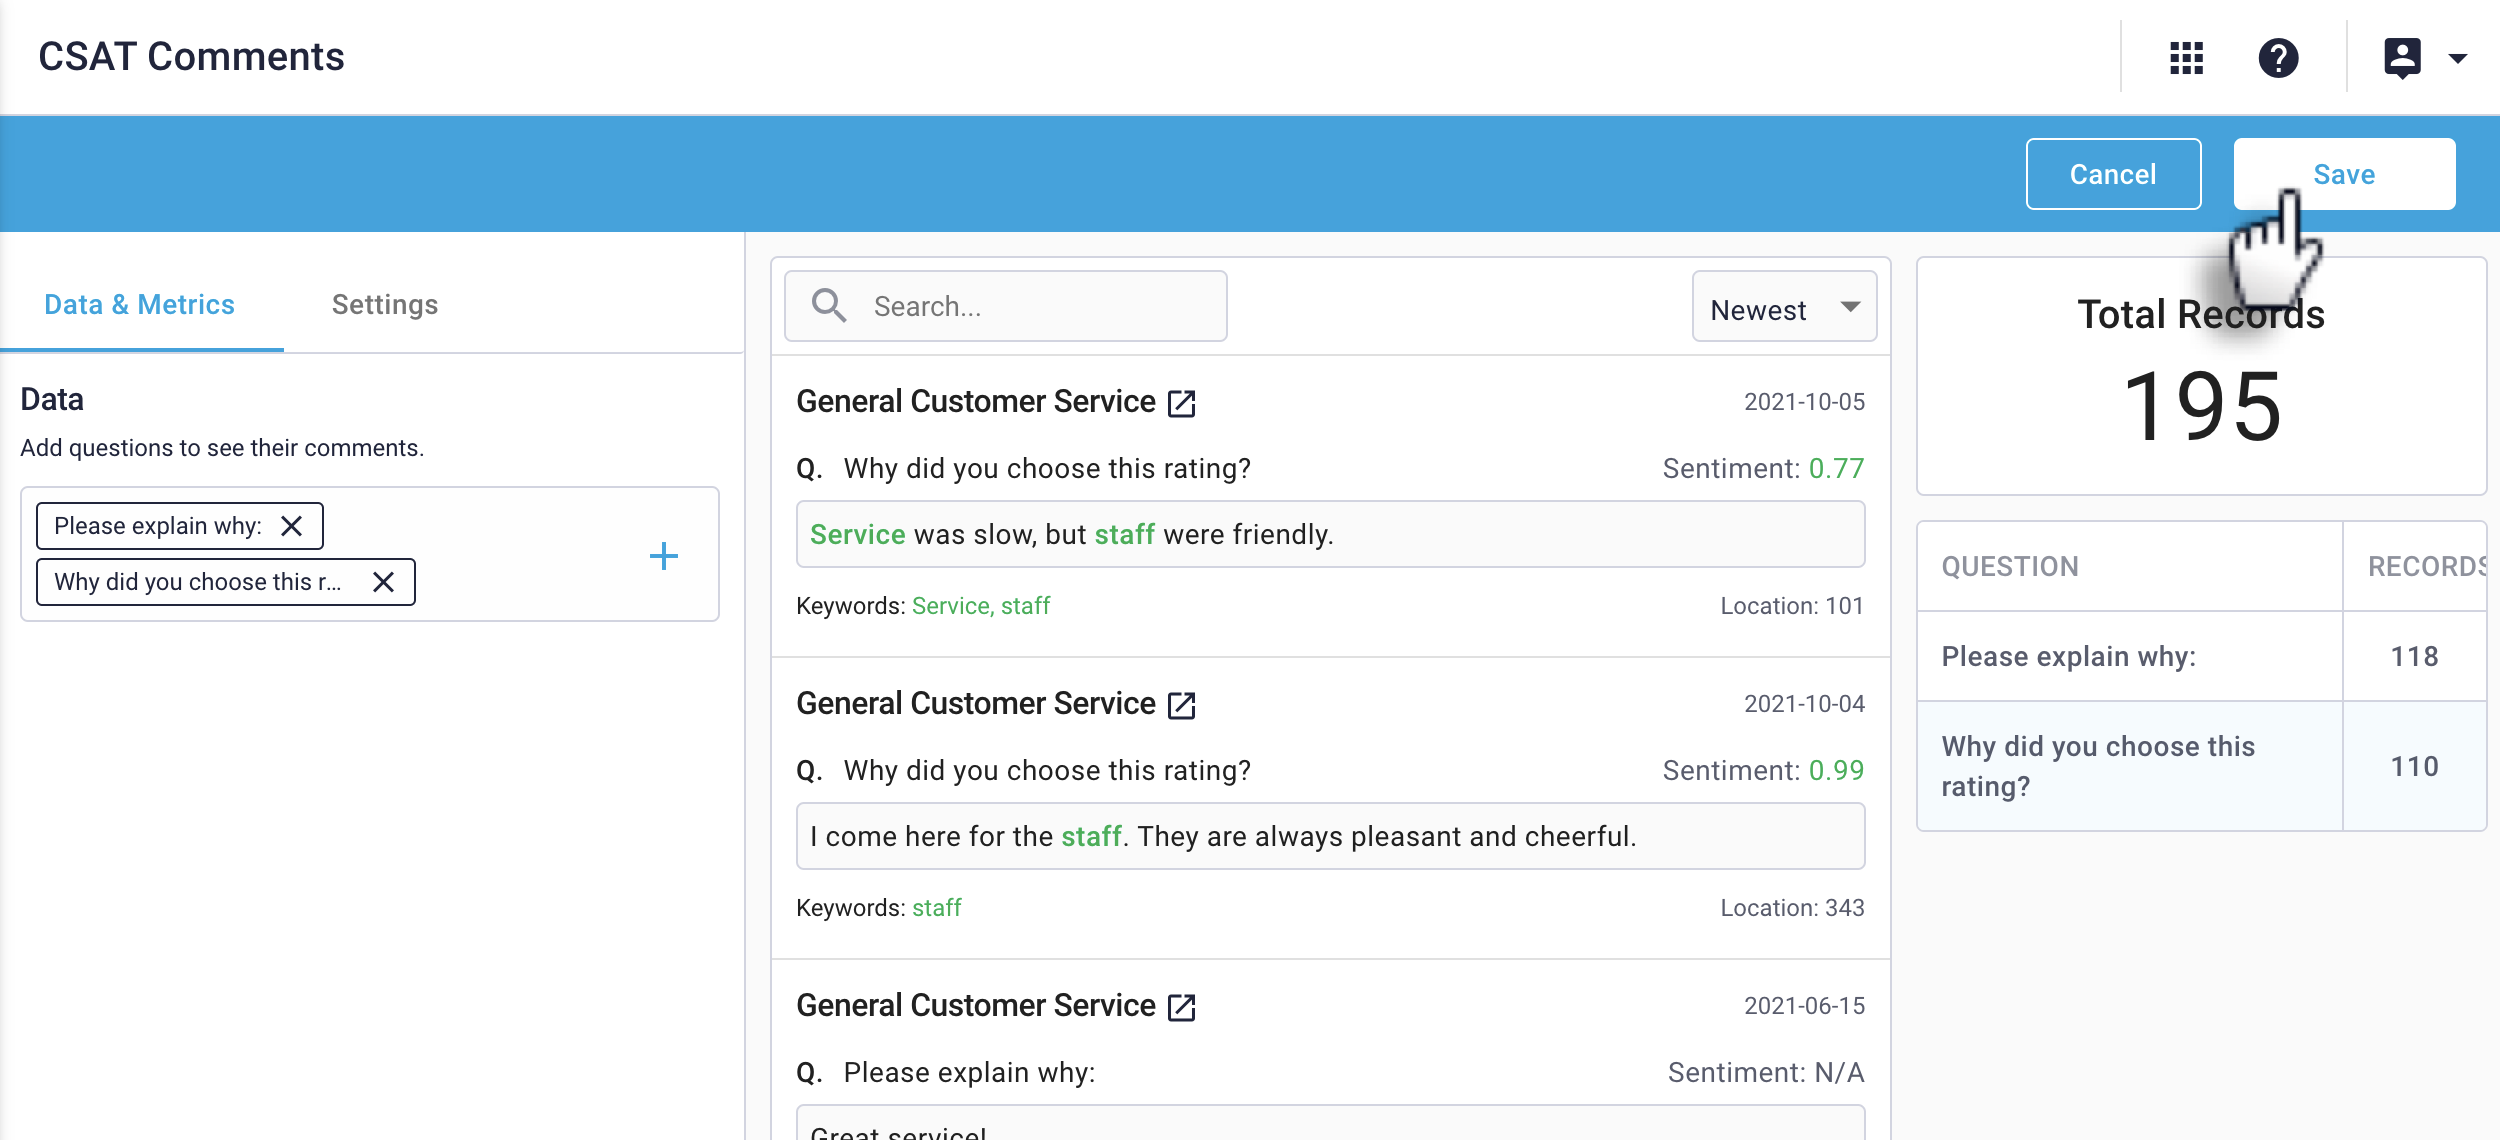
Task: Click the help question mark icon
Action: pos(2278,58)
